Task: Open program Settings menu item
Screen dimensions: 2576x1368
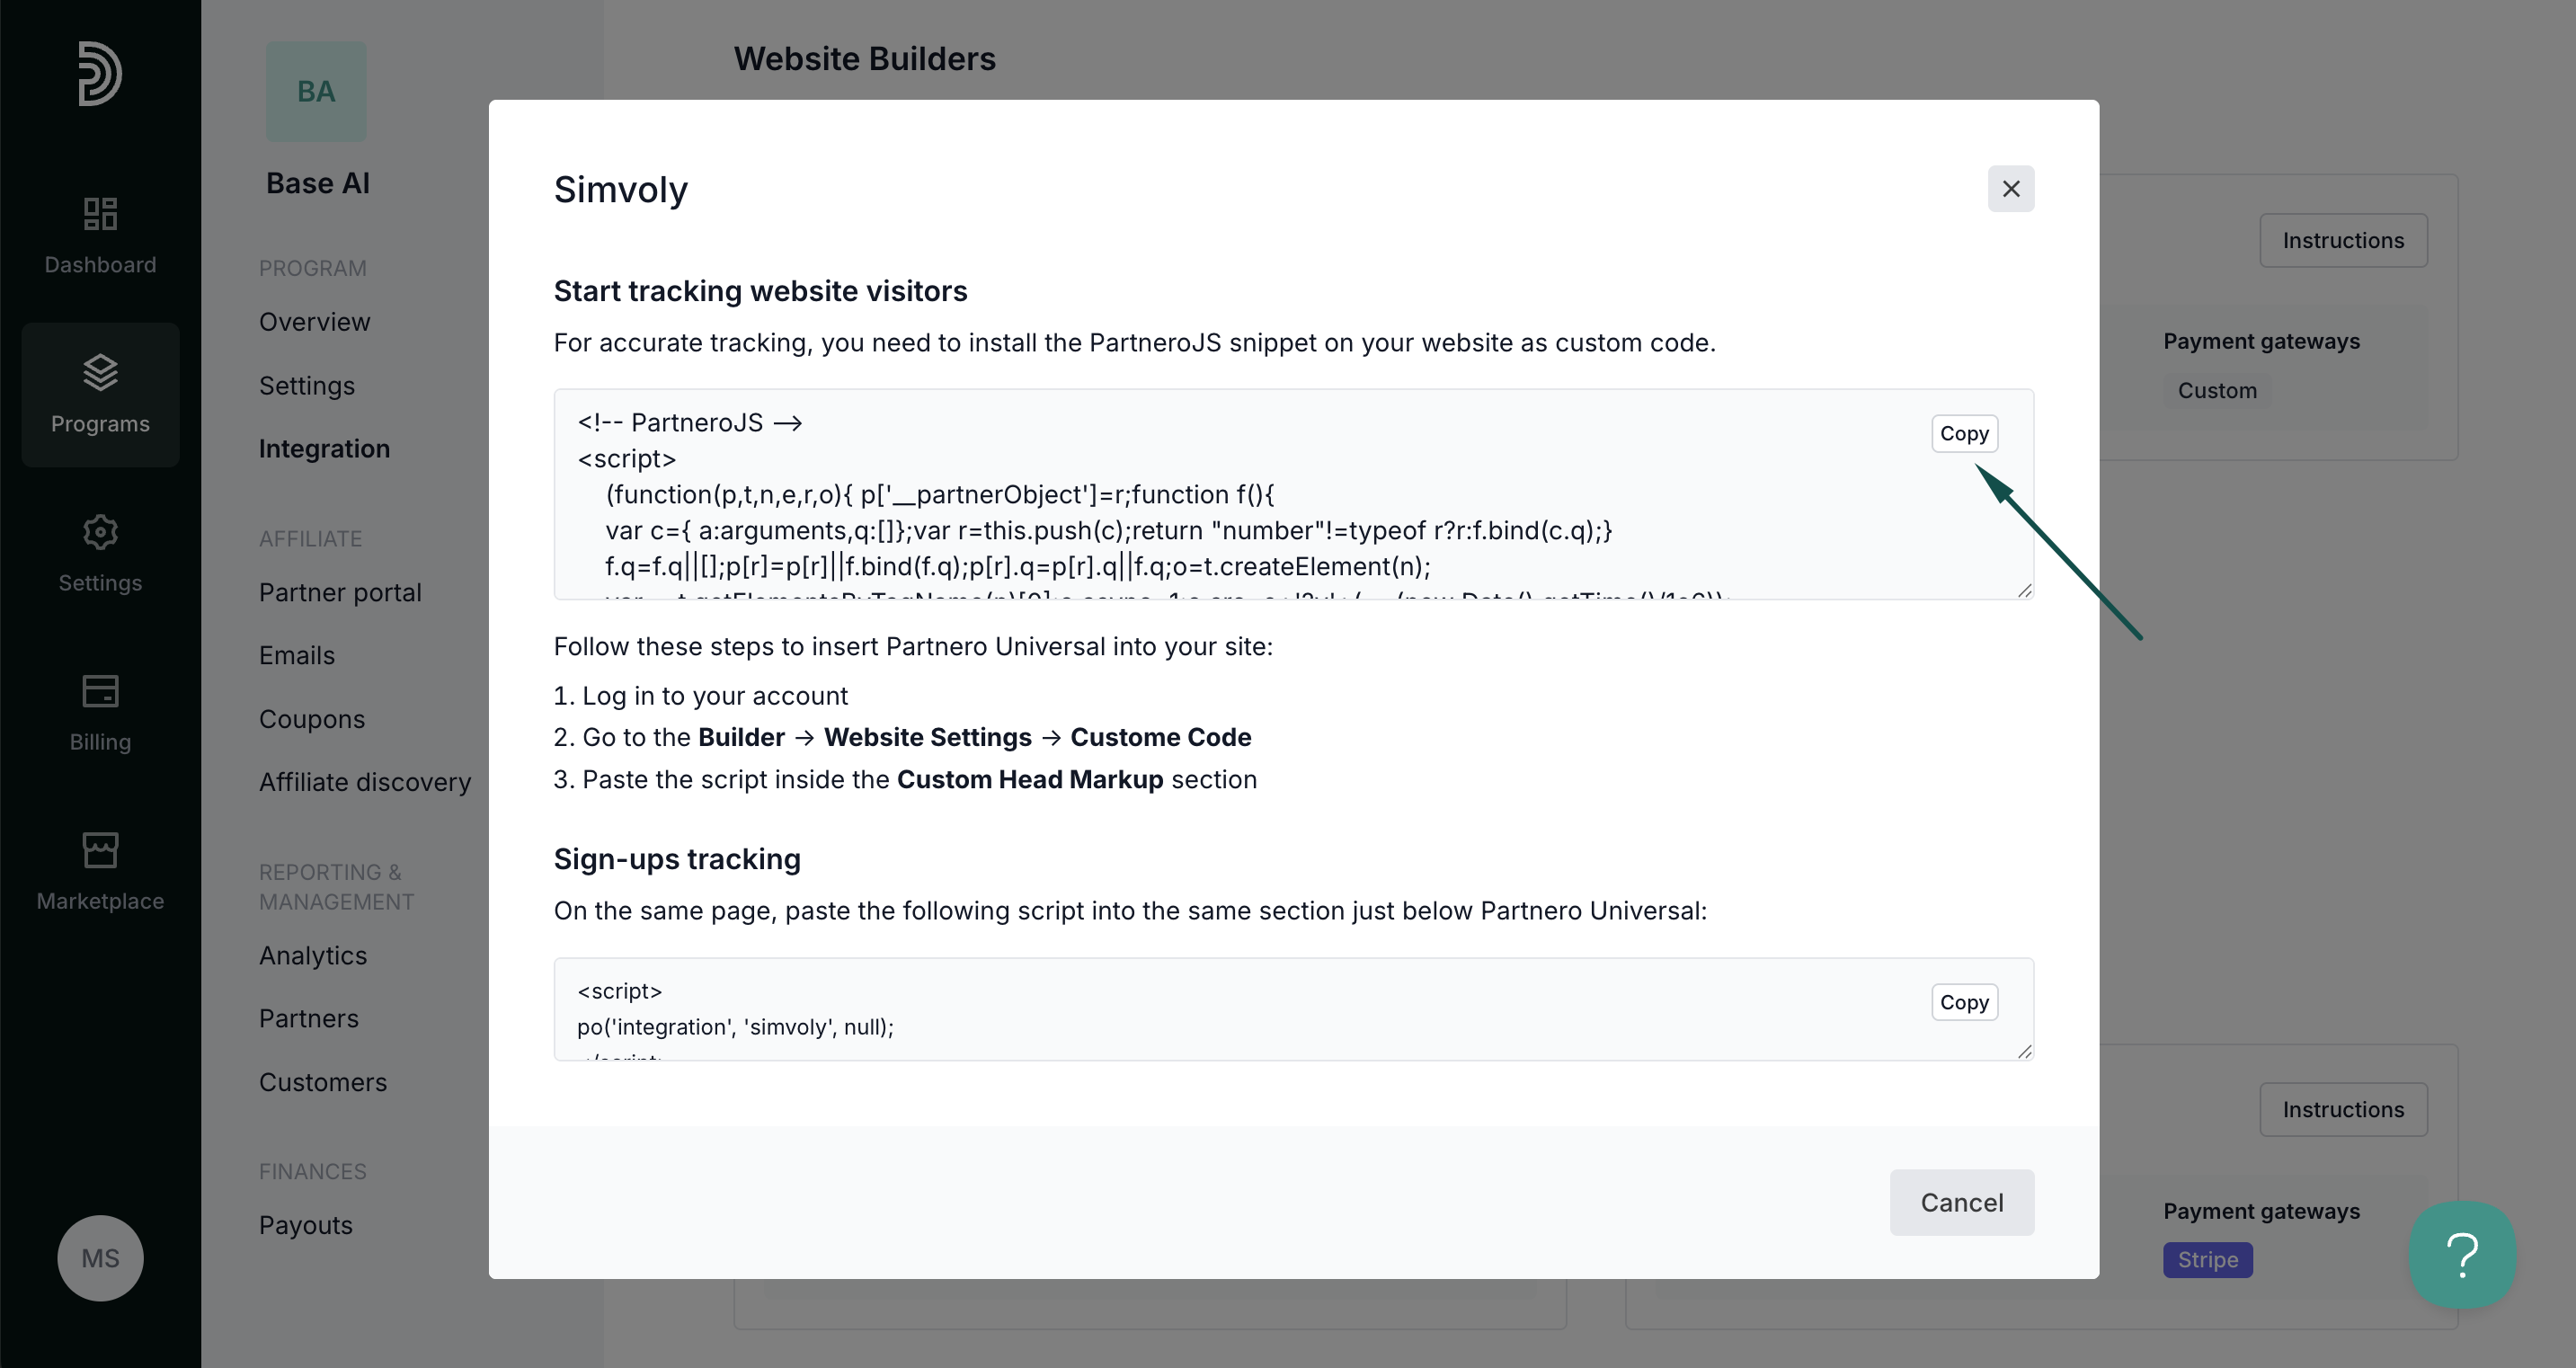Action: (x=307, y=386)
